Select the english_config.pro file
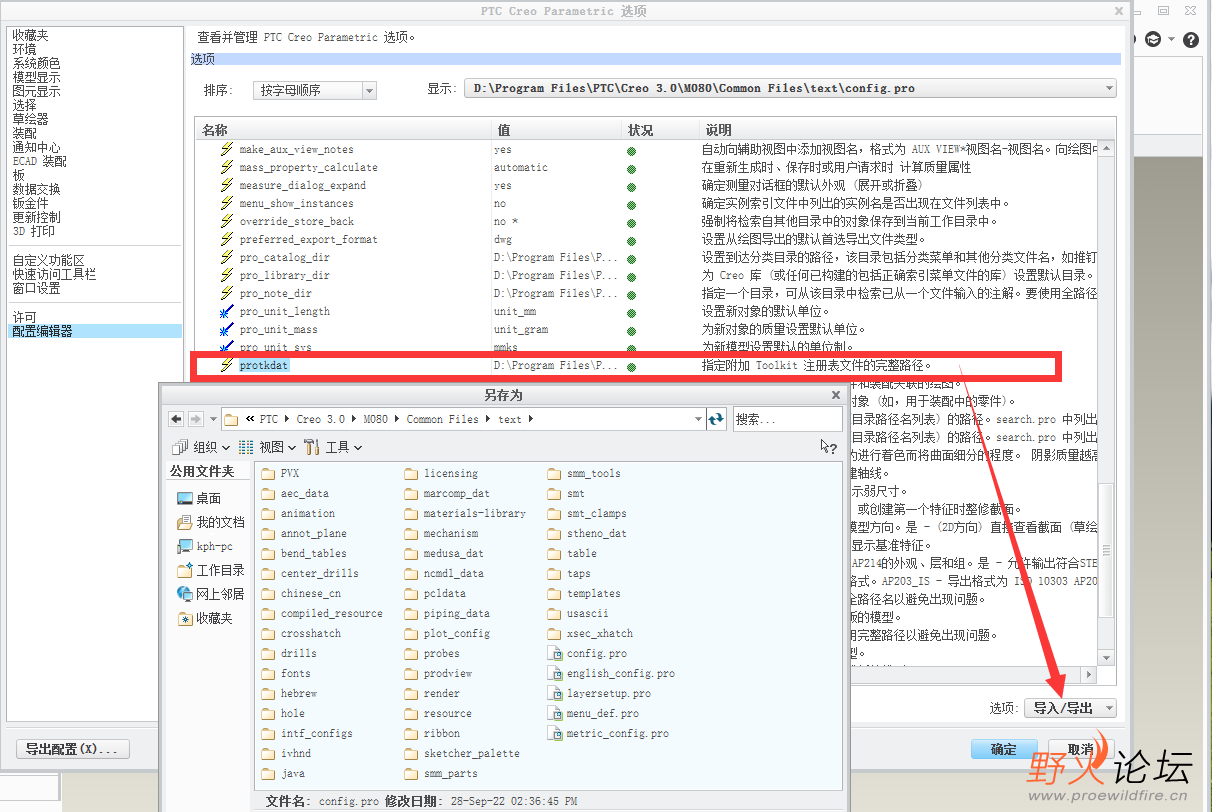 click(x=611, y=673)
